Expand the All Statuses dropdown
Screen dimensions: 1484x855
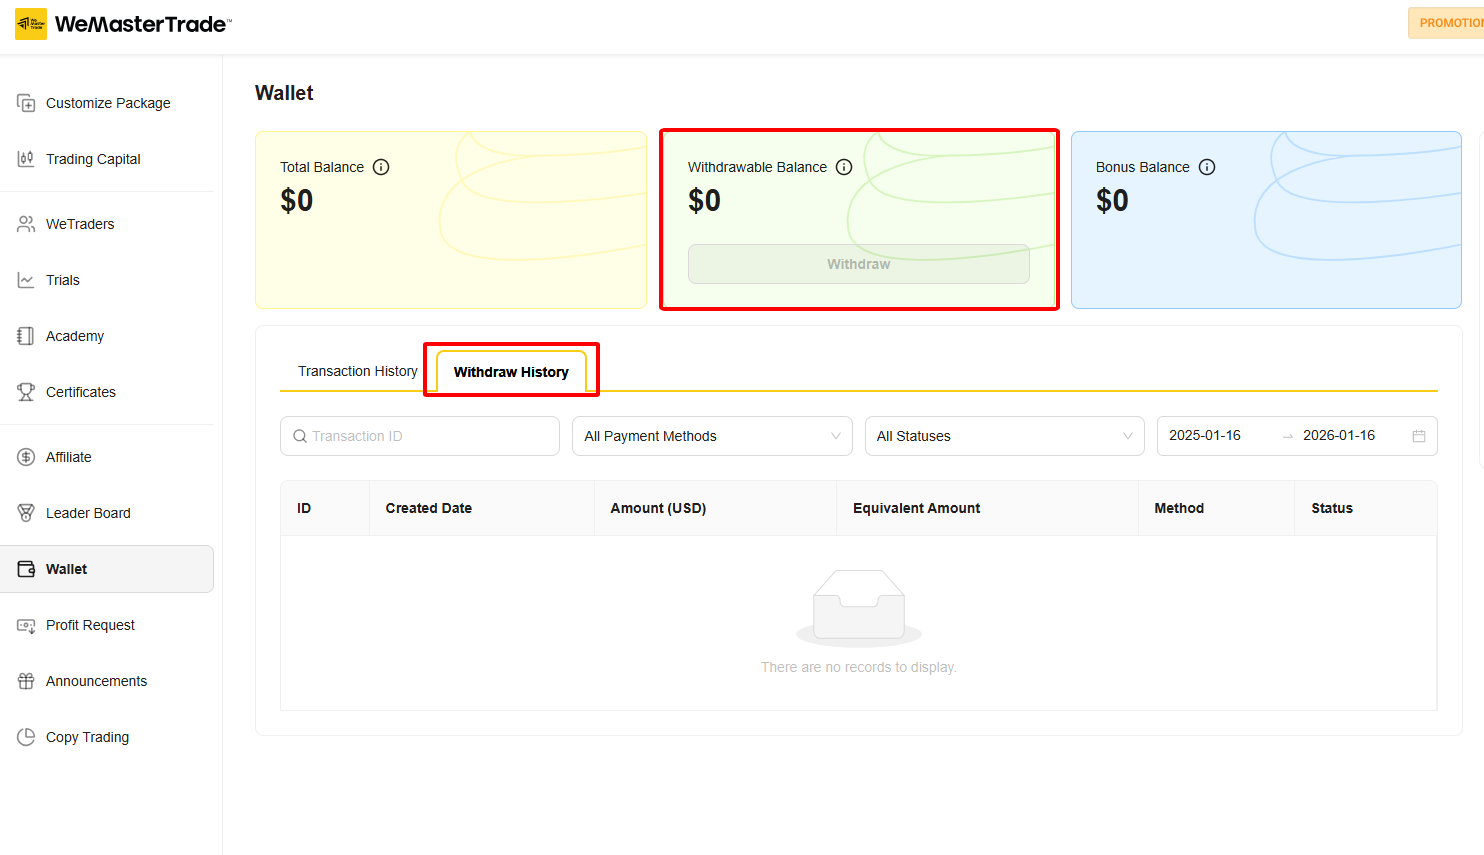click(x=1004, y=436)
